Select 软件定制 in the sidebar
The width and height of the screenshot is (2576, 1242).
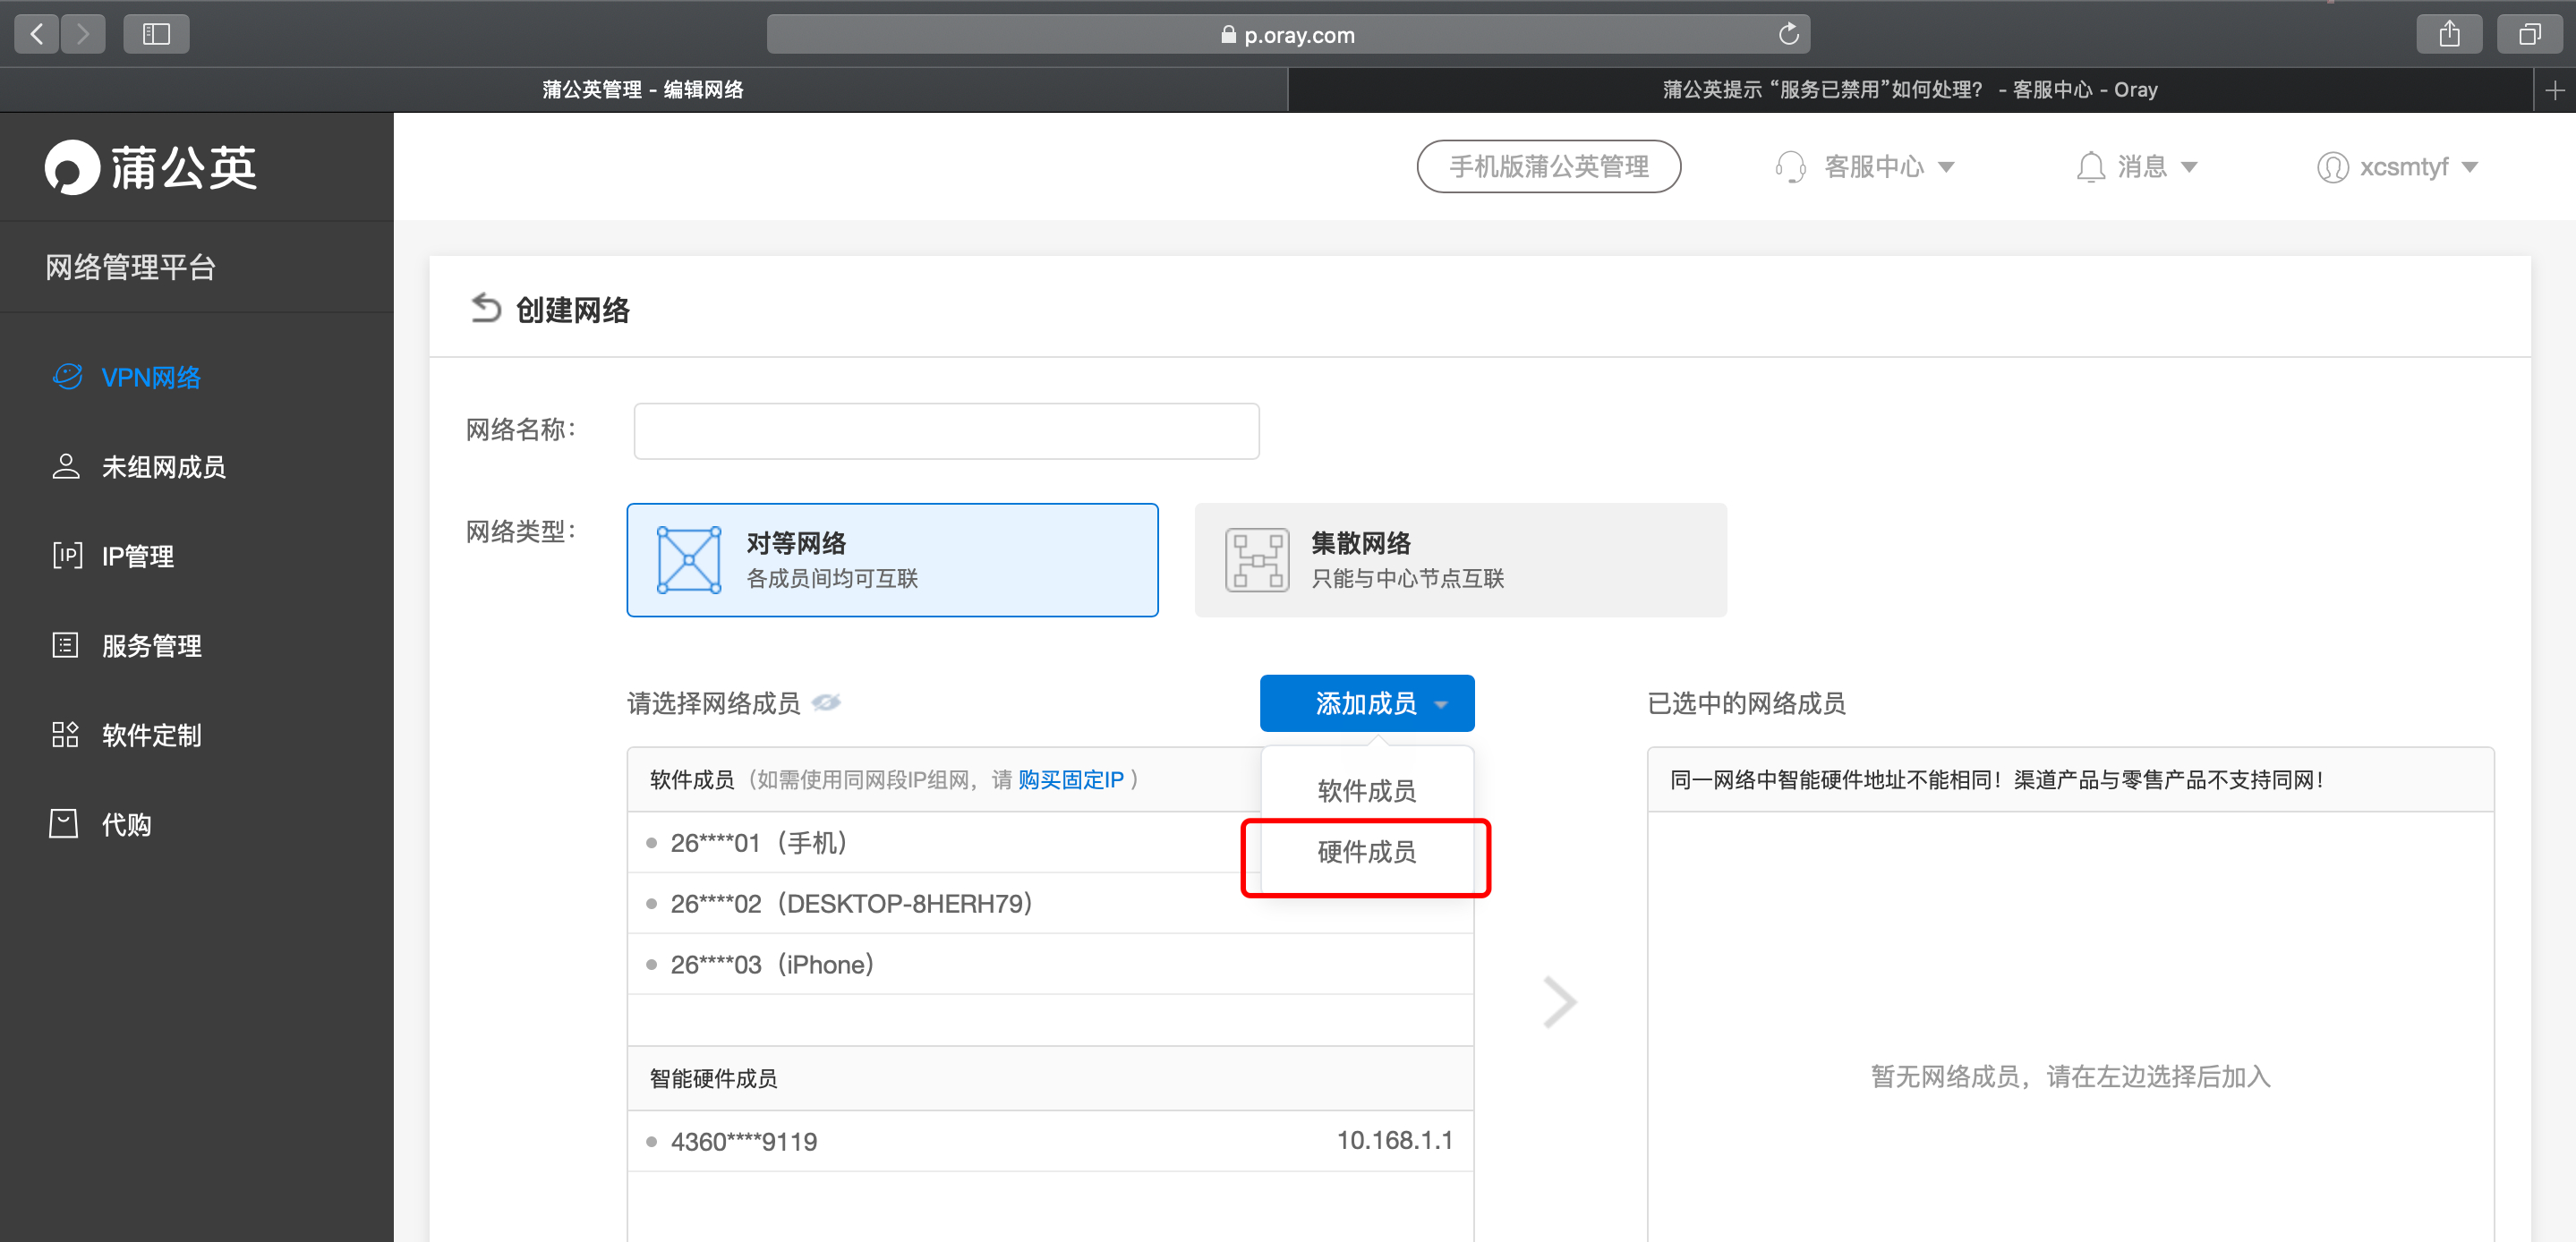point(152,735)
